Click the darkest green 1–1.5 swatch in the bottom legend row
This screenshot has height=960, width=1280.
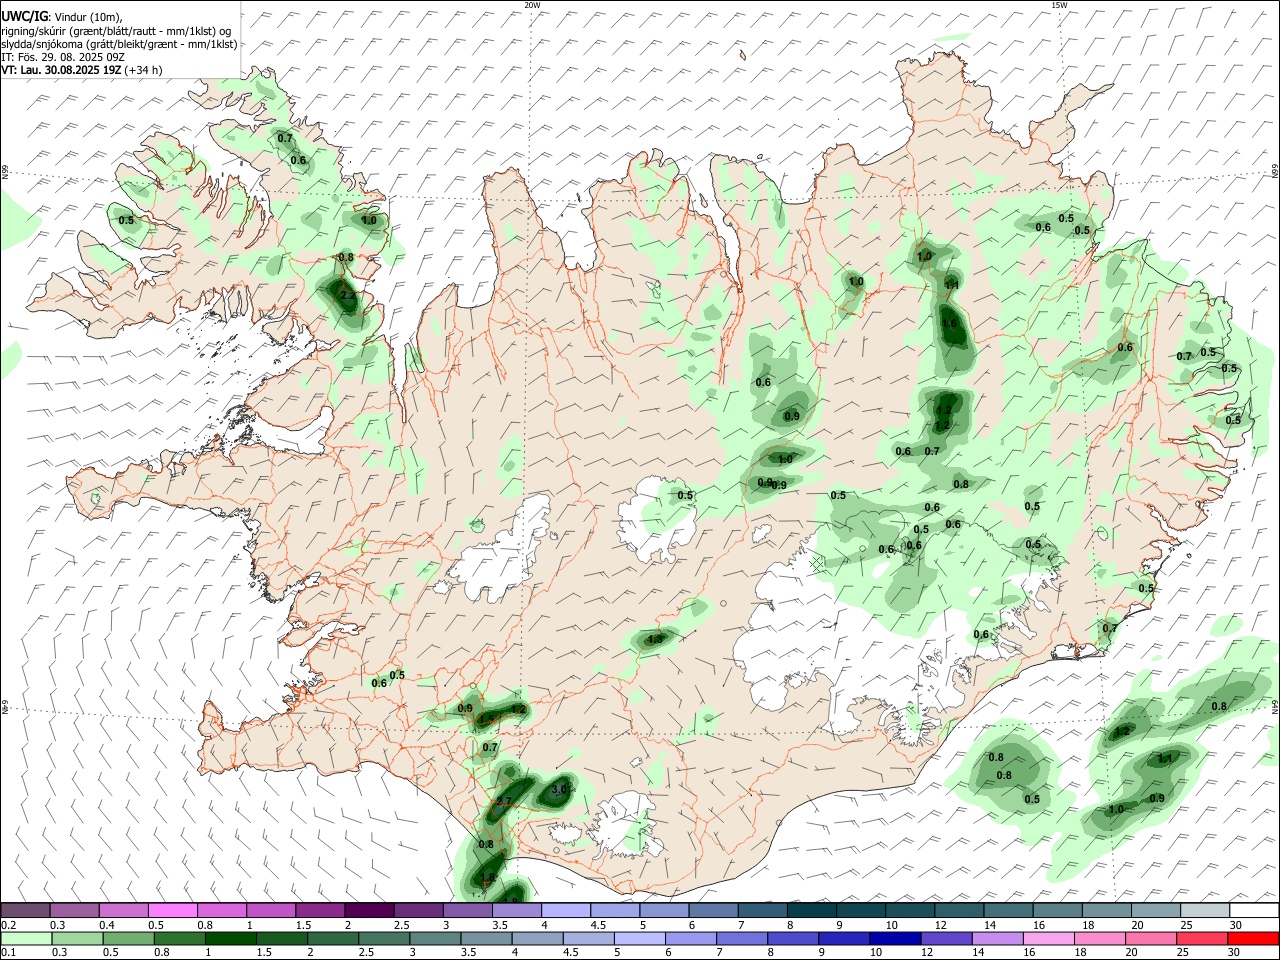click(x=231, y=938)
